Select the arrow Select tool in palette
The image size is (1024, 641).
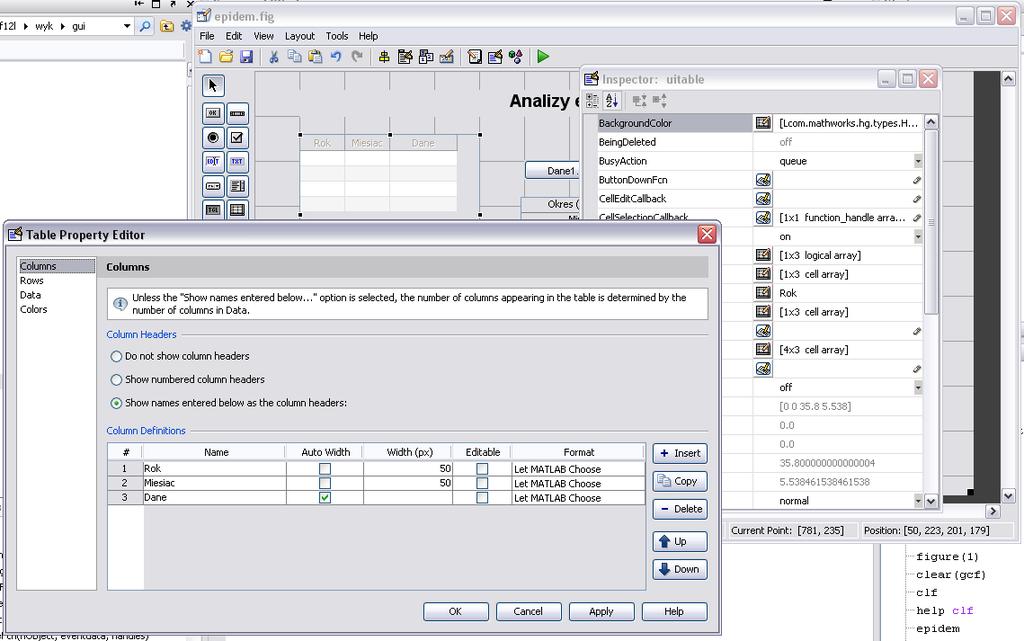(x=213, y=86)
